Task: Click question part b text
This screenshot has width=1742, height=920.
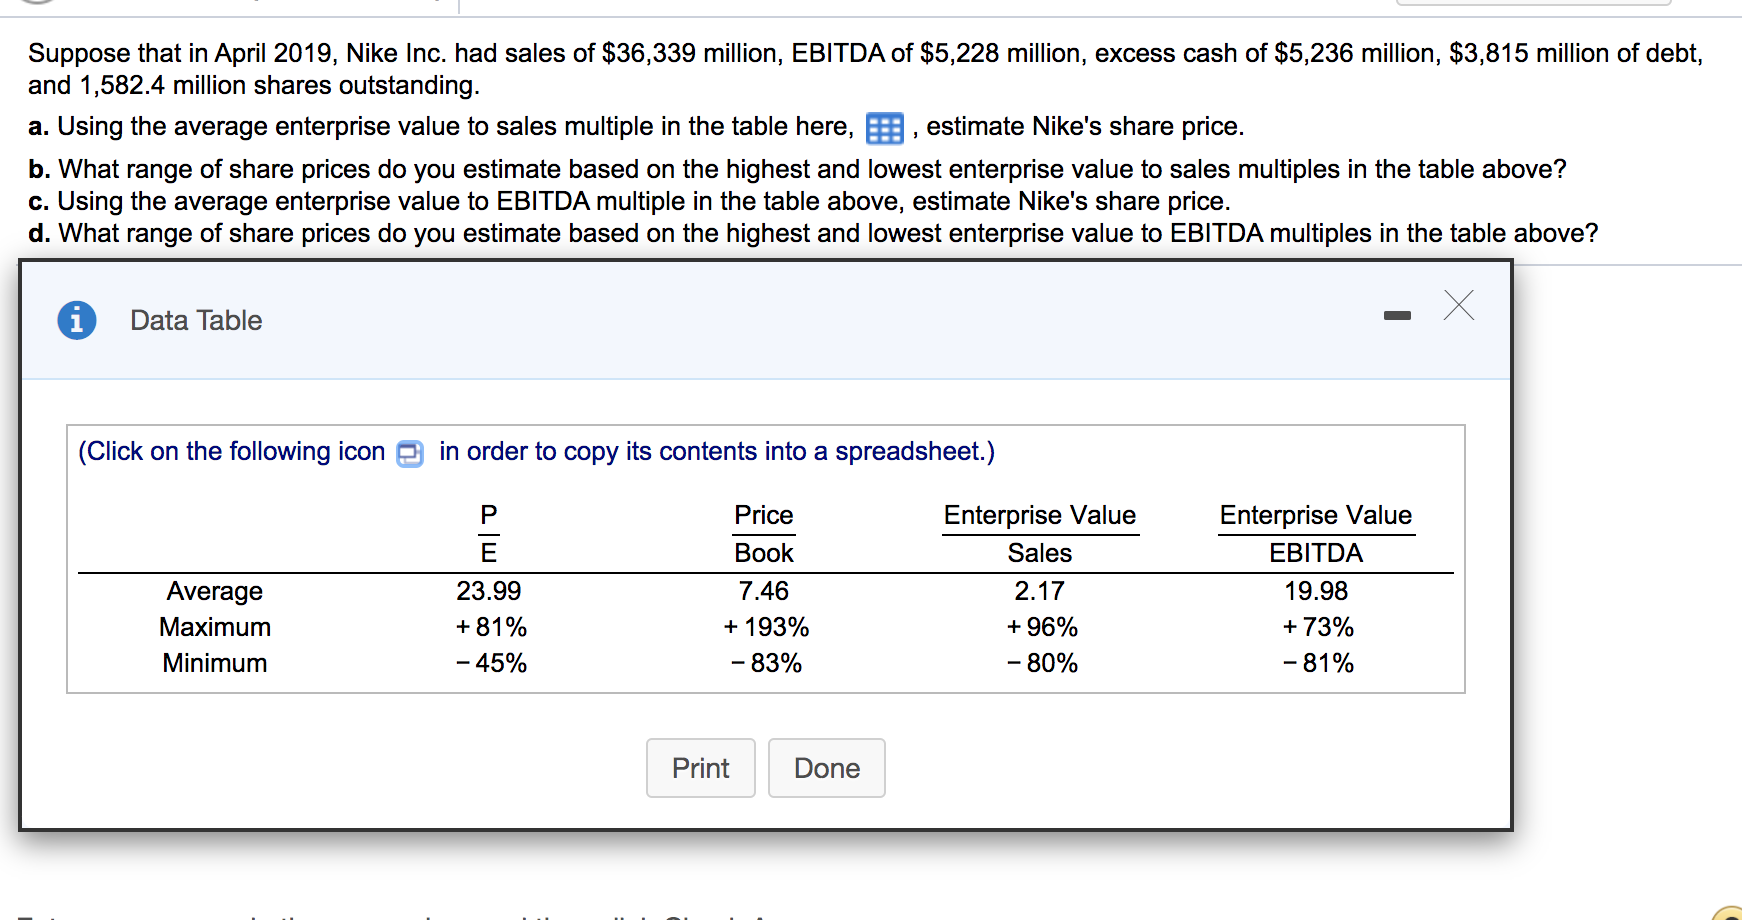Action: pos(797,169)
